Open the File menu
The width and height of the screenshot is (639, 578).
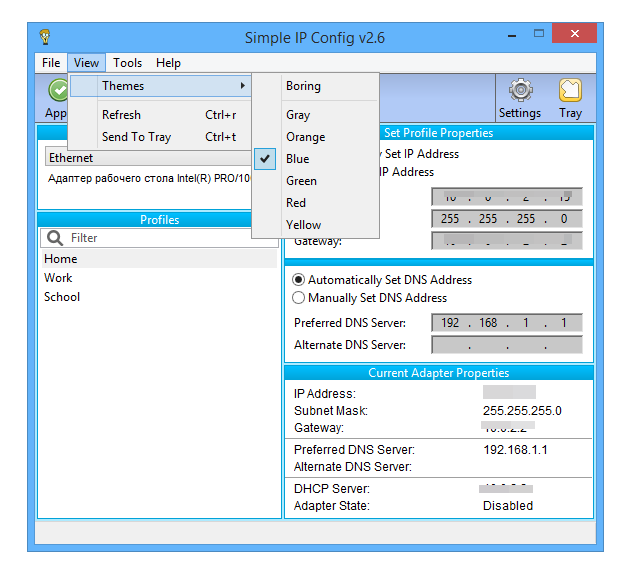coord(51,63)
